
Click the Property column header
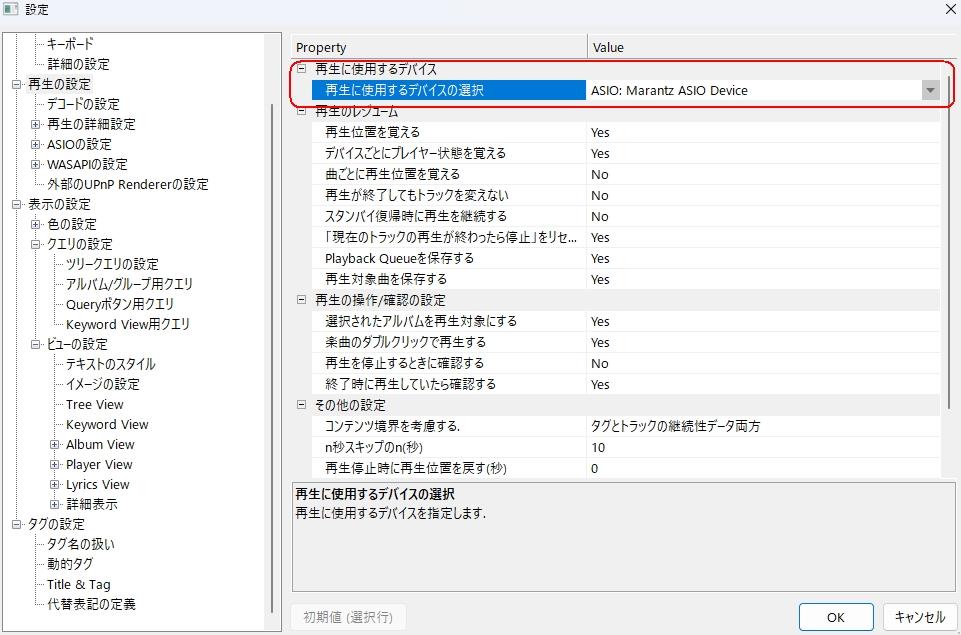(x=439, y=47)
